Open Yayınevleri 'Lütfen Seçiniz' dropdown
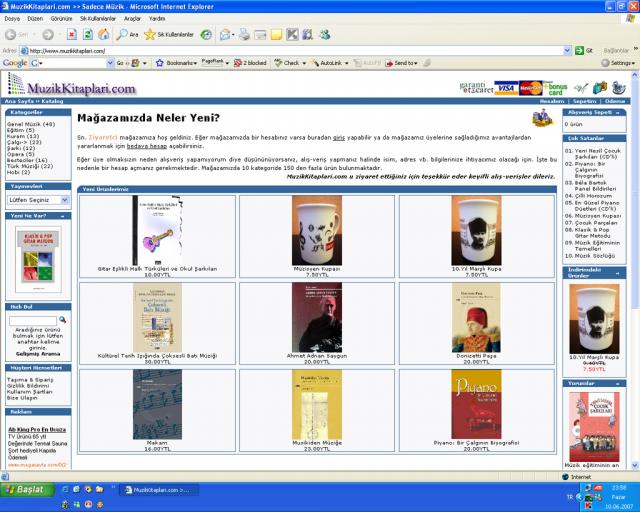Viewport: 640px width, 512px height. point(38,200)
